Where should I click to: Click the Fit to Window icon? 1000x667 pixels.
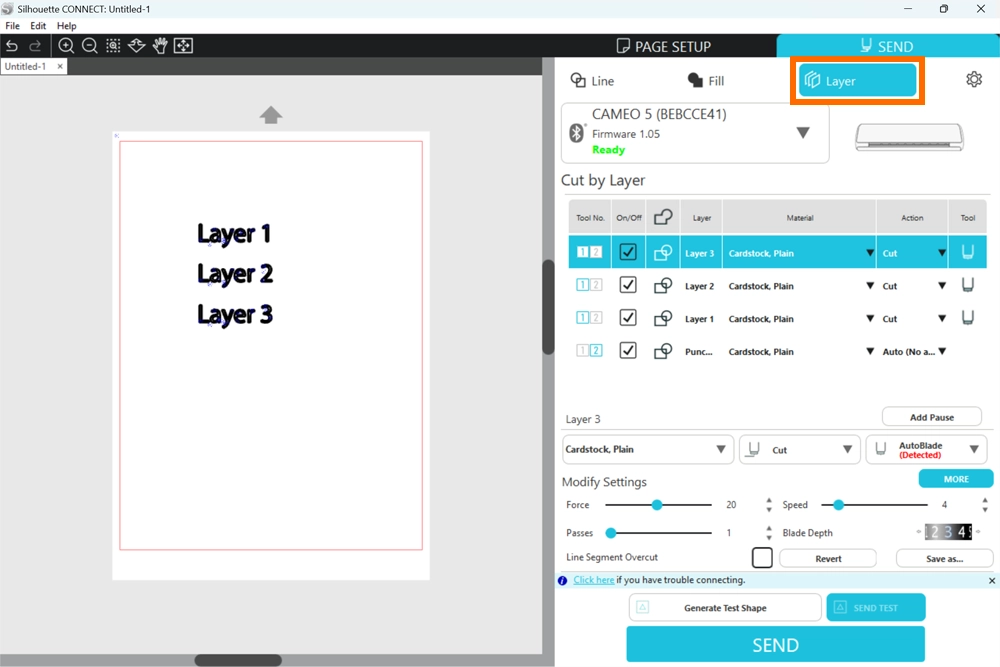point(184,46)
